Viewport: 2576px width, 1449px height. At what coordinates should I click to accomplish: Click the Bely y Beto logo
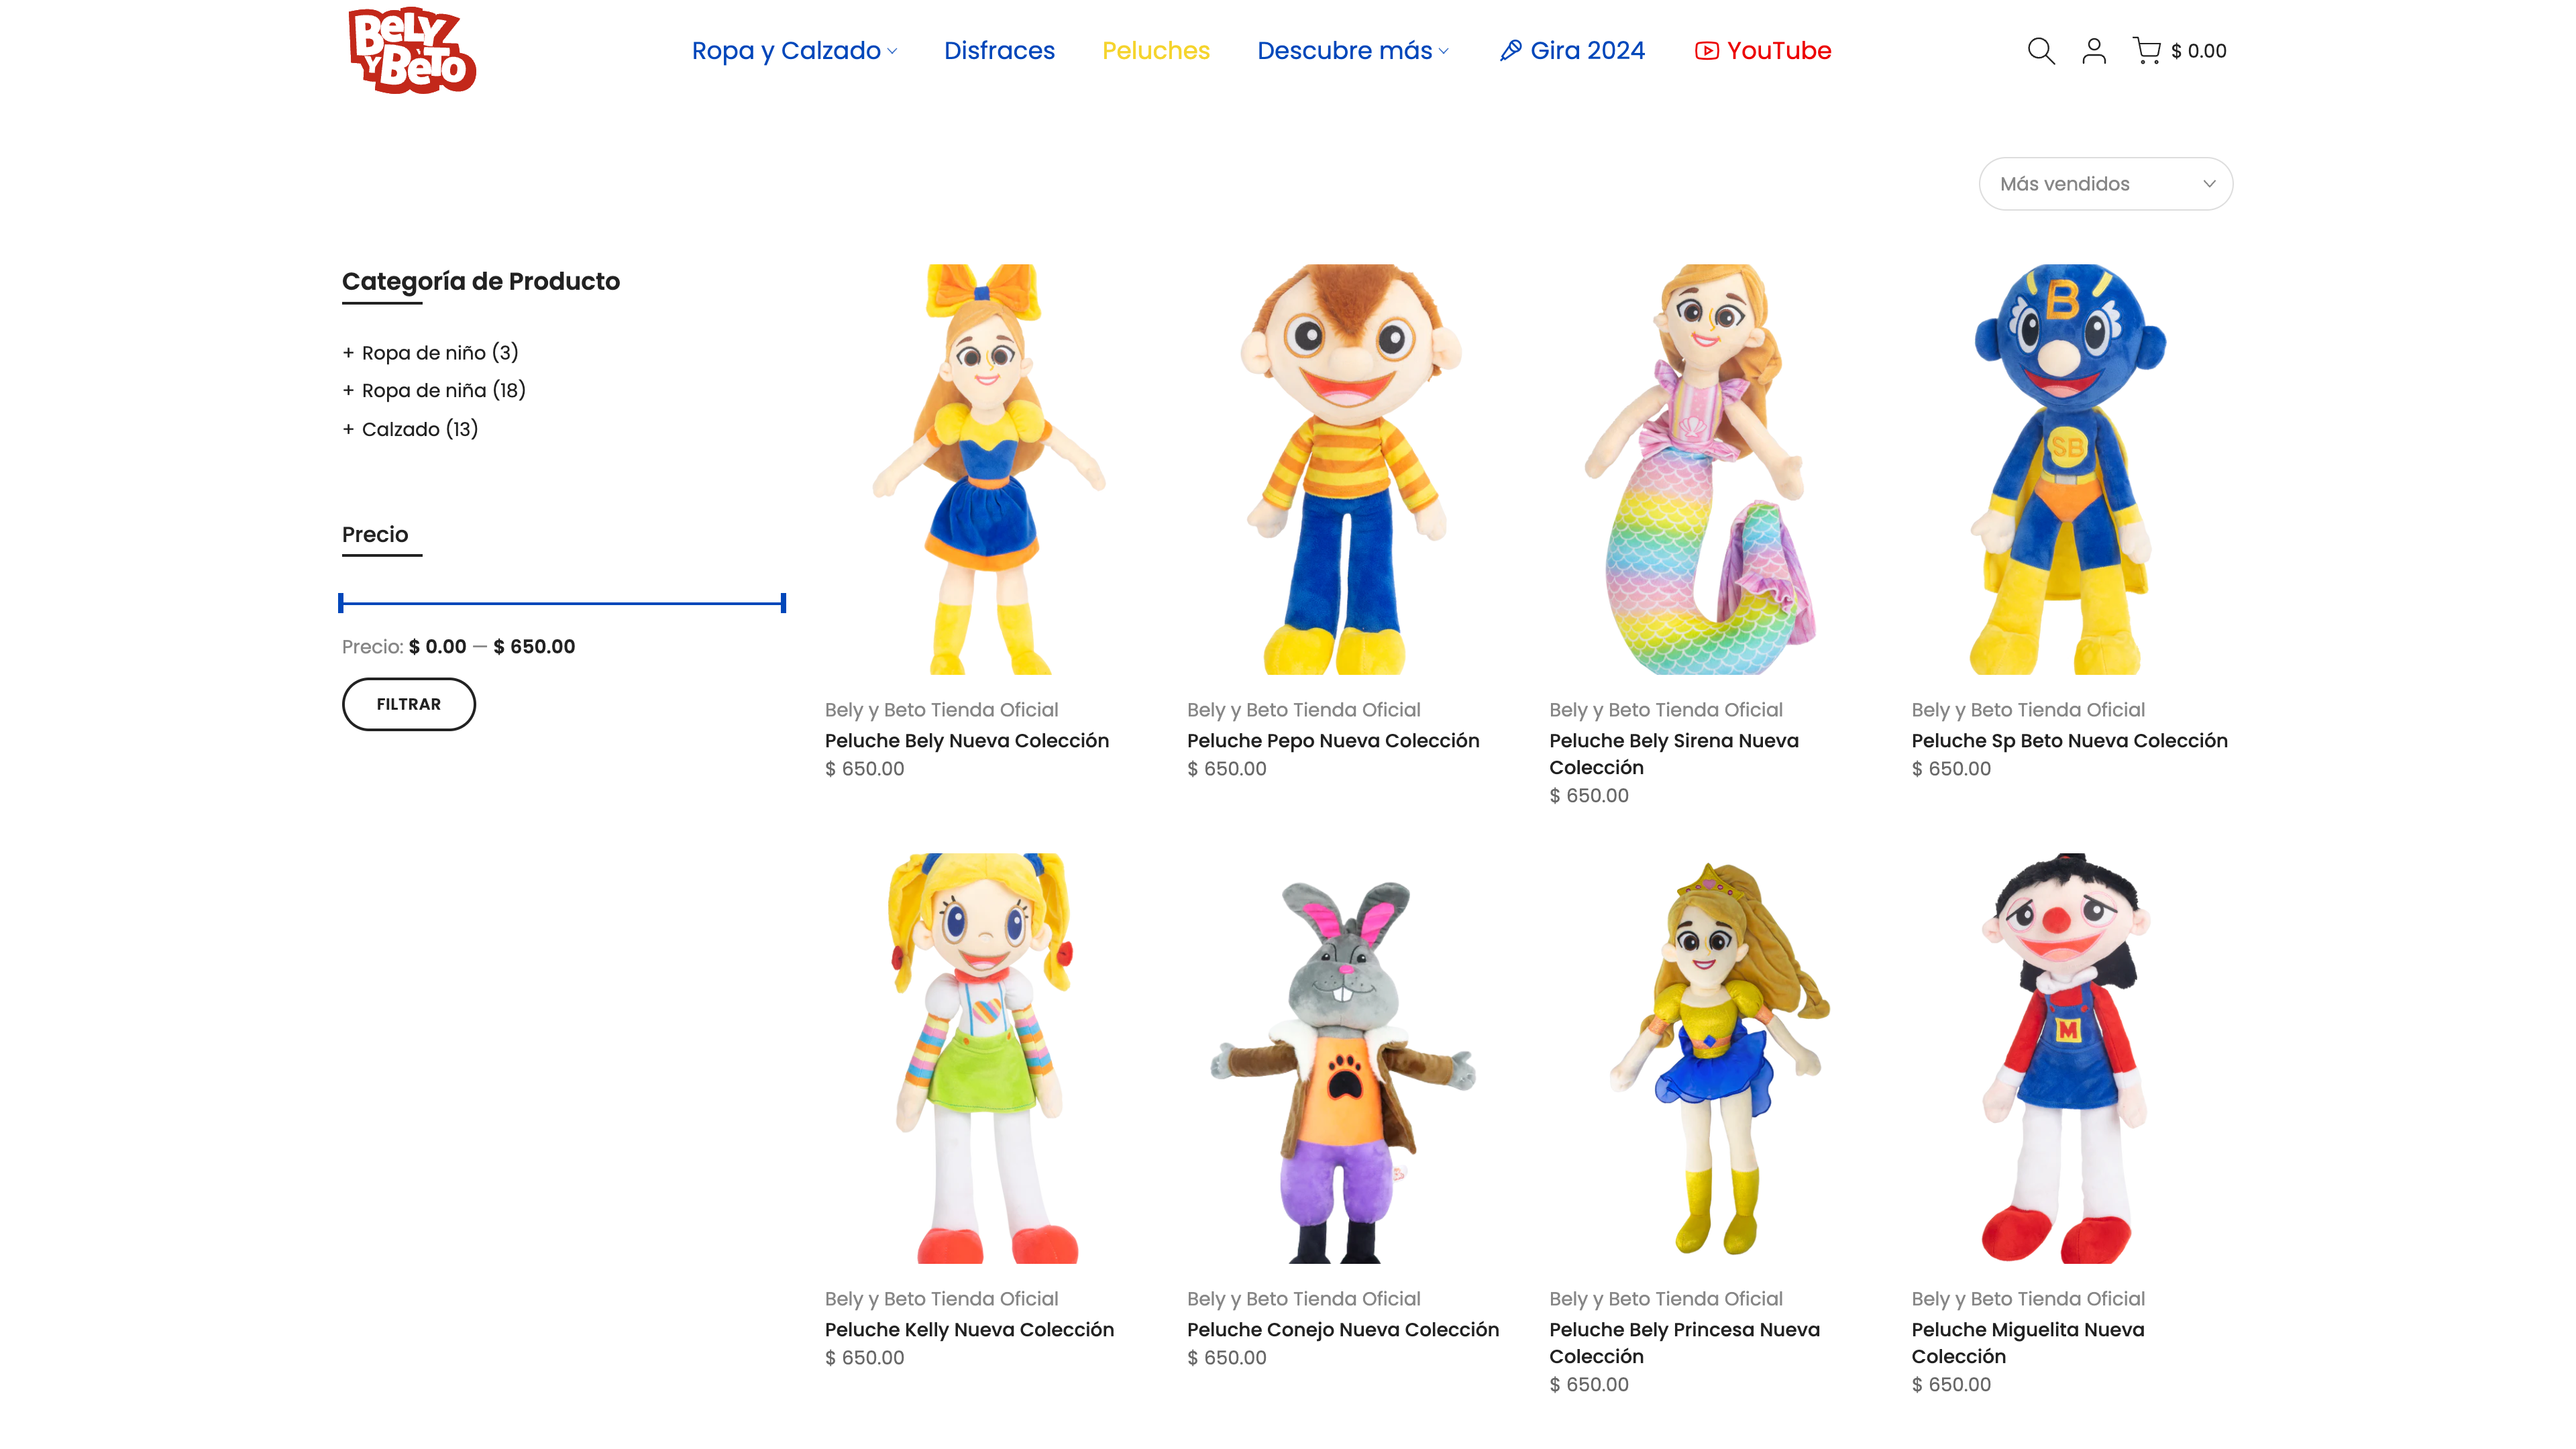(412, 51)
